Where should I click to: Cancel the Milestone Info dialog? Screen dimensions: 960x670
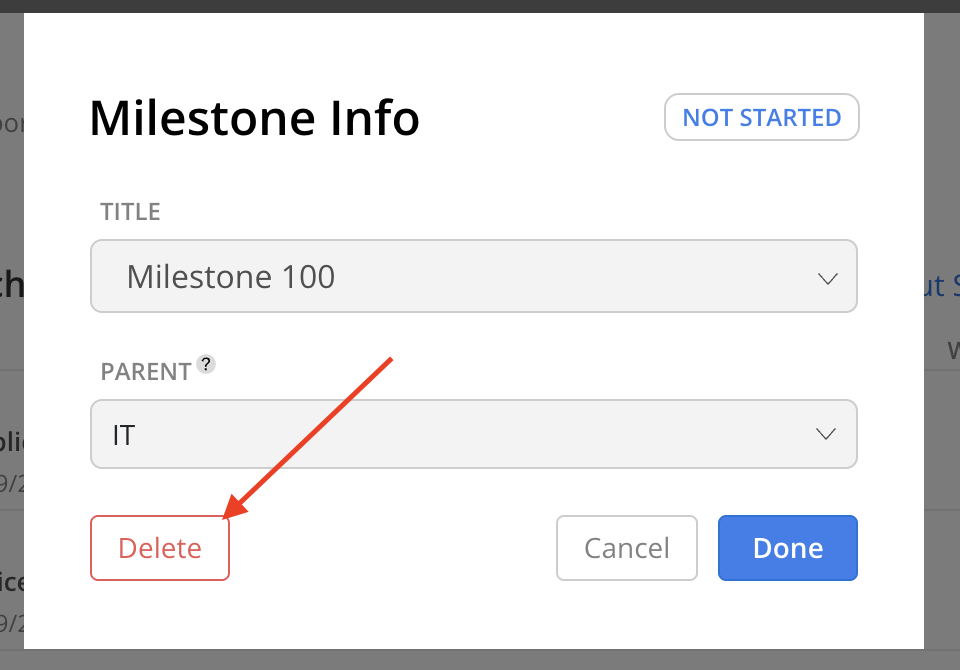[x=627, y=548]
